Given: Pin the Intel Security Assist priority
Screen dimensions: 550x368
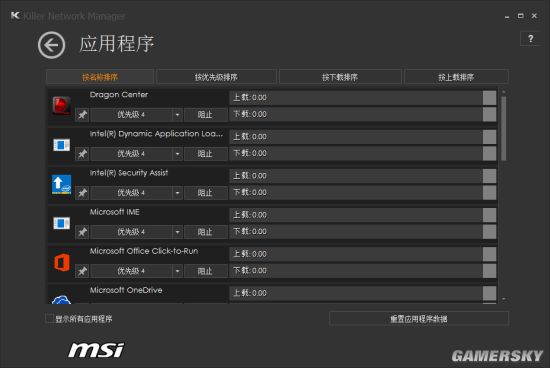Looking at the screenshot, I should (82, 193).
